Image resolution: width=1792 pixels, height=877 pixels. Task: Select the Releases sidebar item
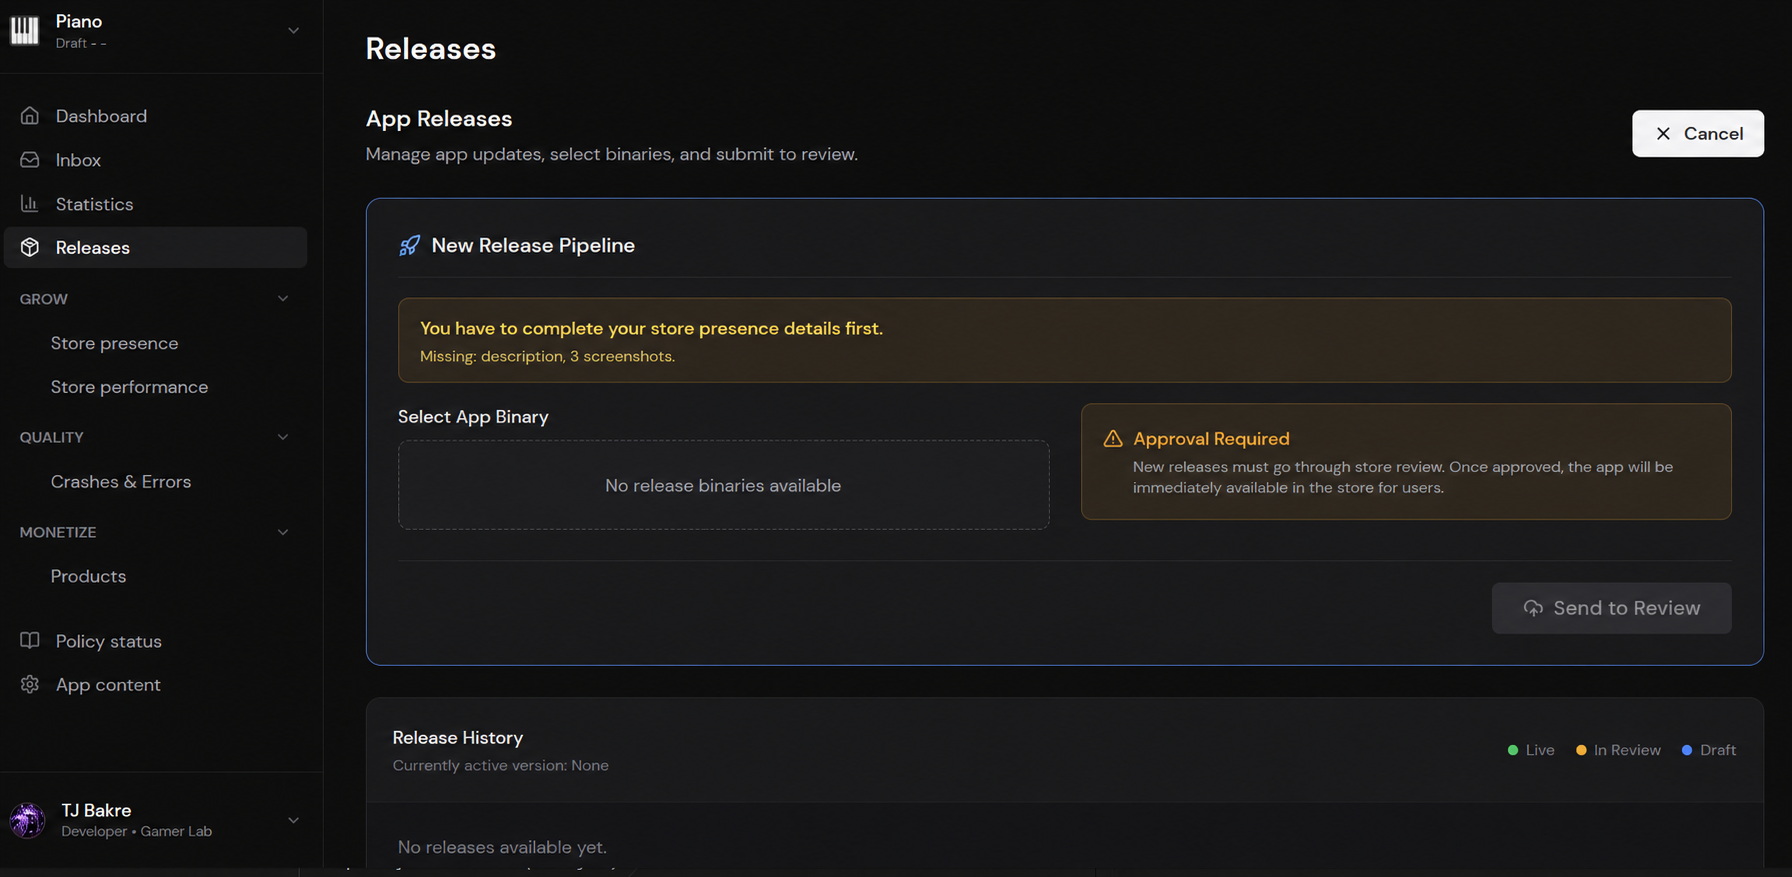pyautogui.click(x=155, y=247)
